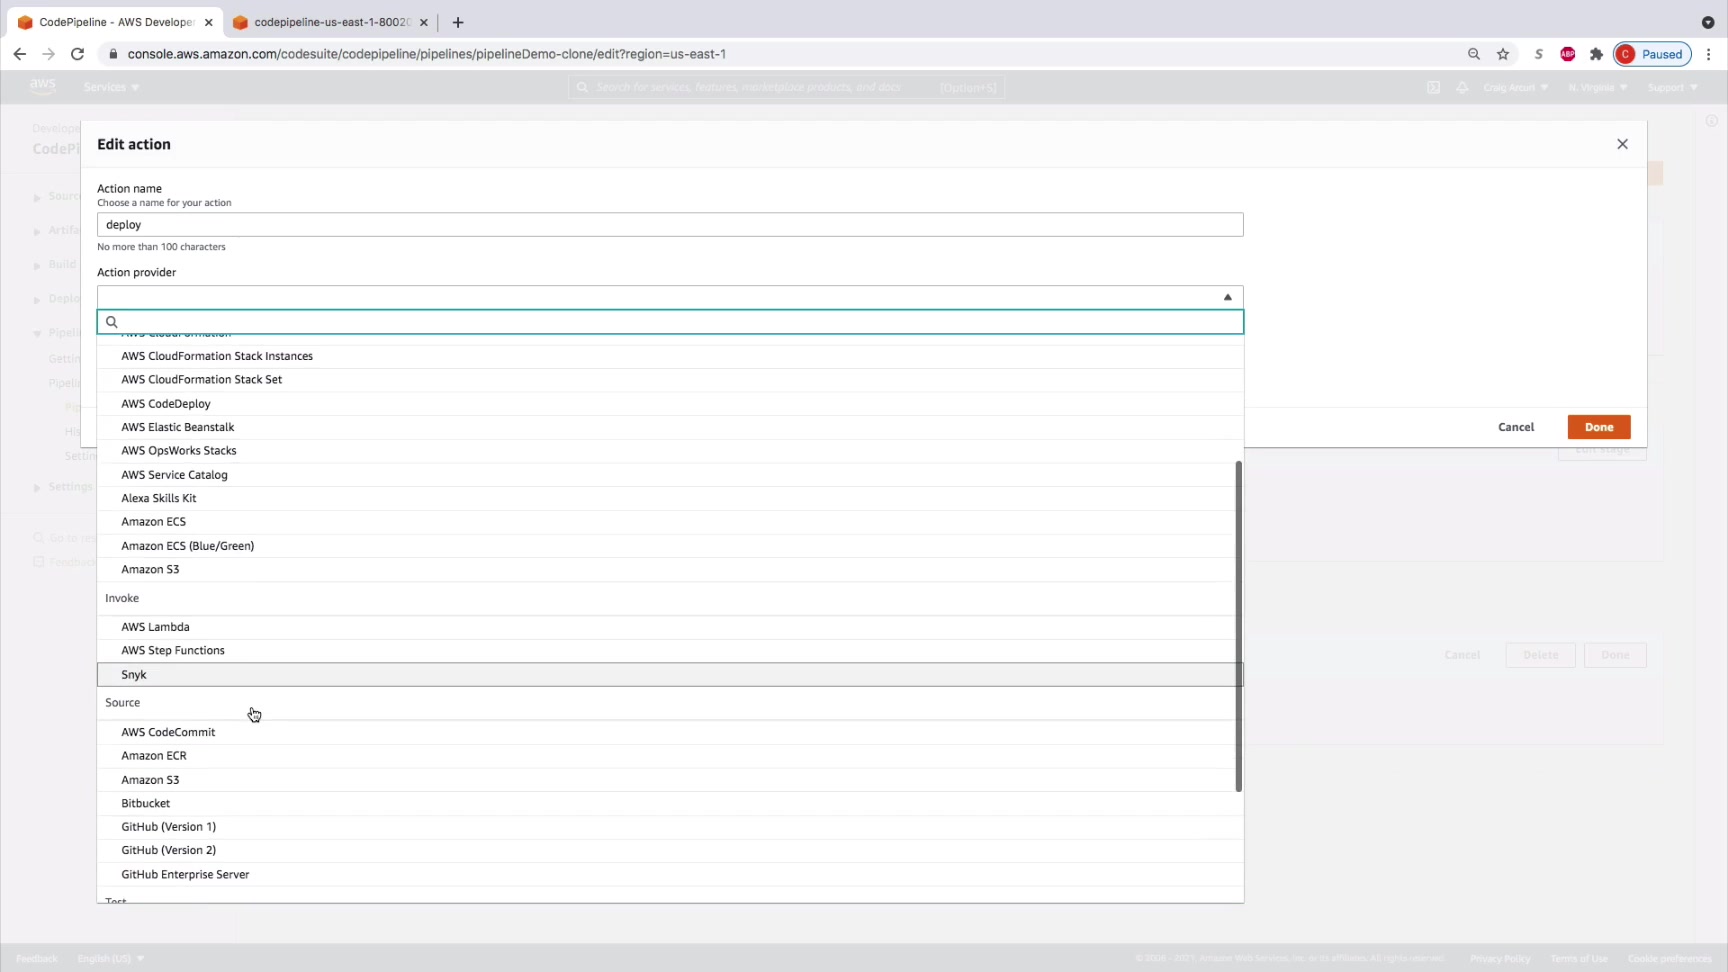Switch to the codepipeline-us-east-1 tab
The width and height of the screenshot is (1728, 972).
pos(331,22)
